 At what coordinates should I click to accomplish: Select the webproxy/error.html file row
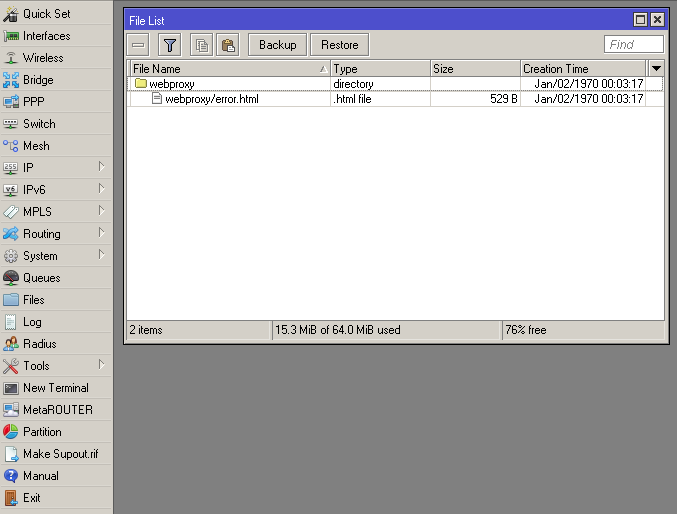[x=395, y=99]
